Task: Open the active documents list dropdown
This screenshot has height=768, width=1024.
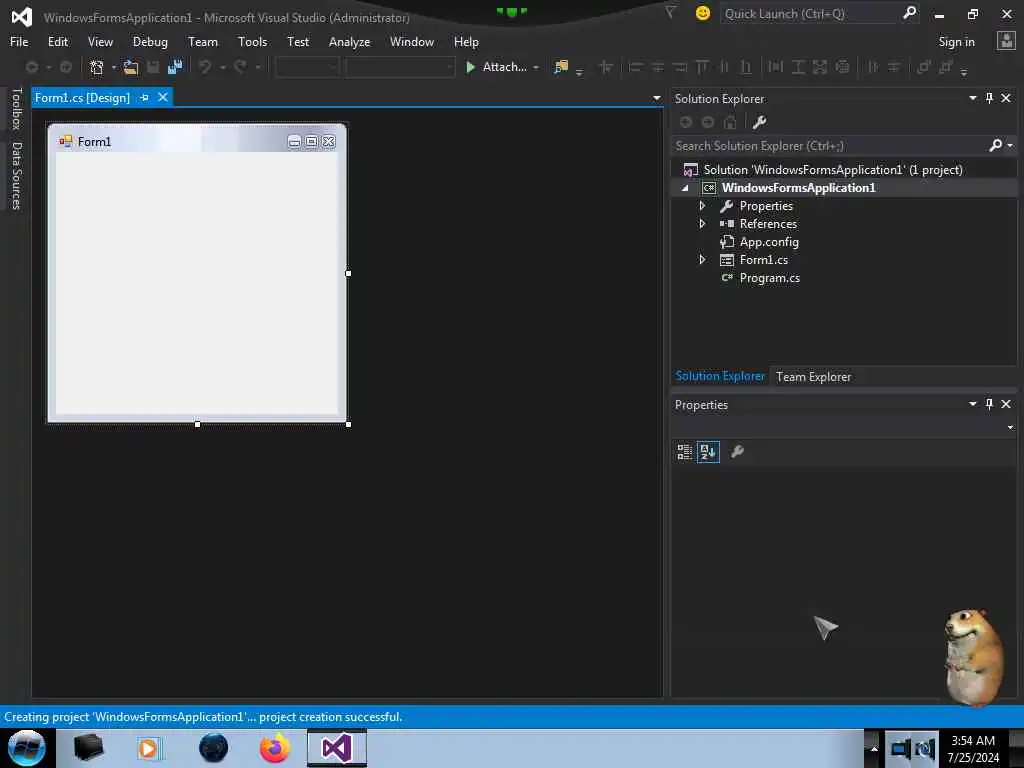Action: click(x=656, y=98)
